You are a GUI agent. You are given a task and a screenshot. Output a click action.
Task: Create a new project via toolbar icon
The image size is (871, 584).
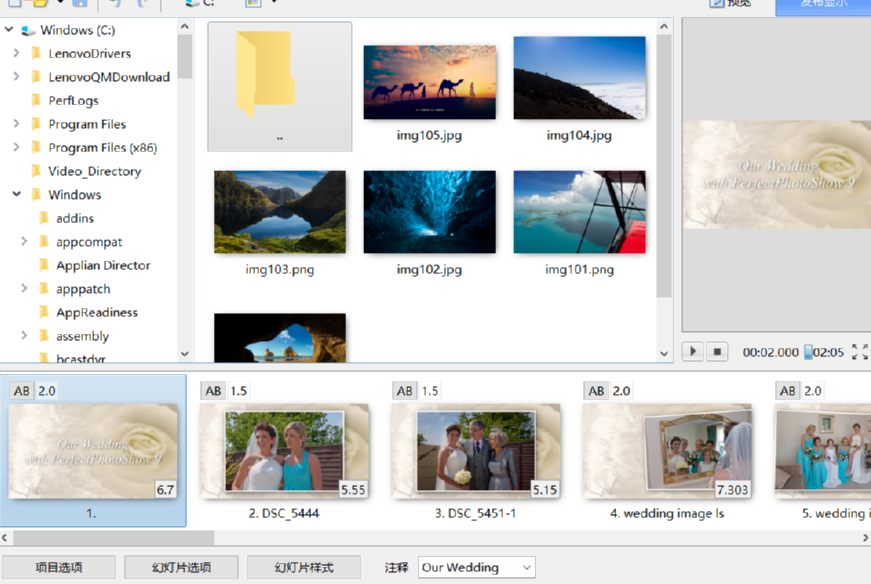(x=13, y=5)
